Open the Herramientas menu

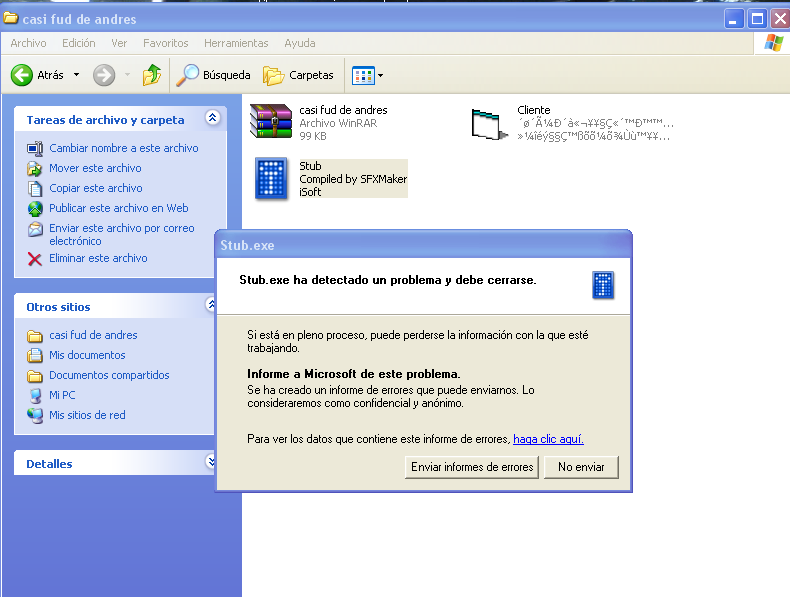236,43
